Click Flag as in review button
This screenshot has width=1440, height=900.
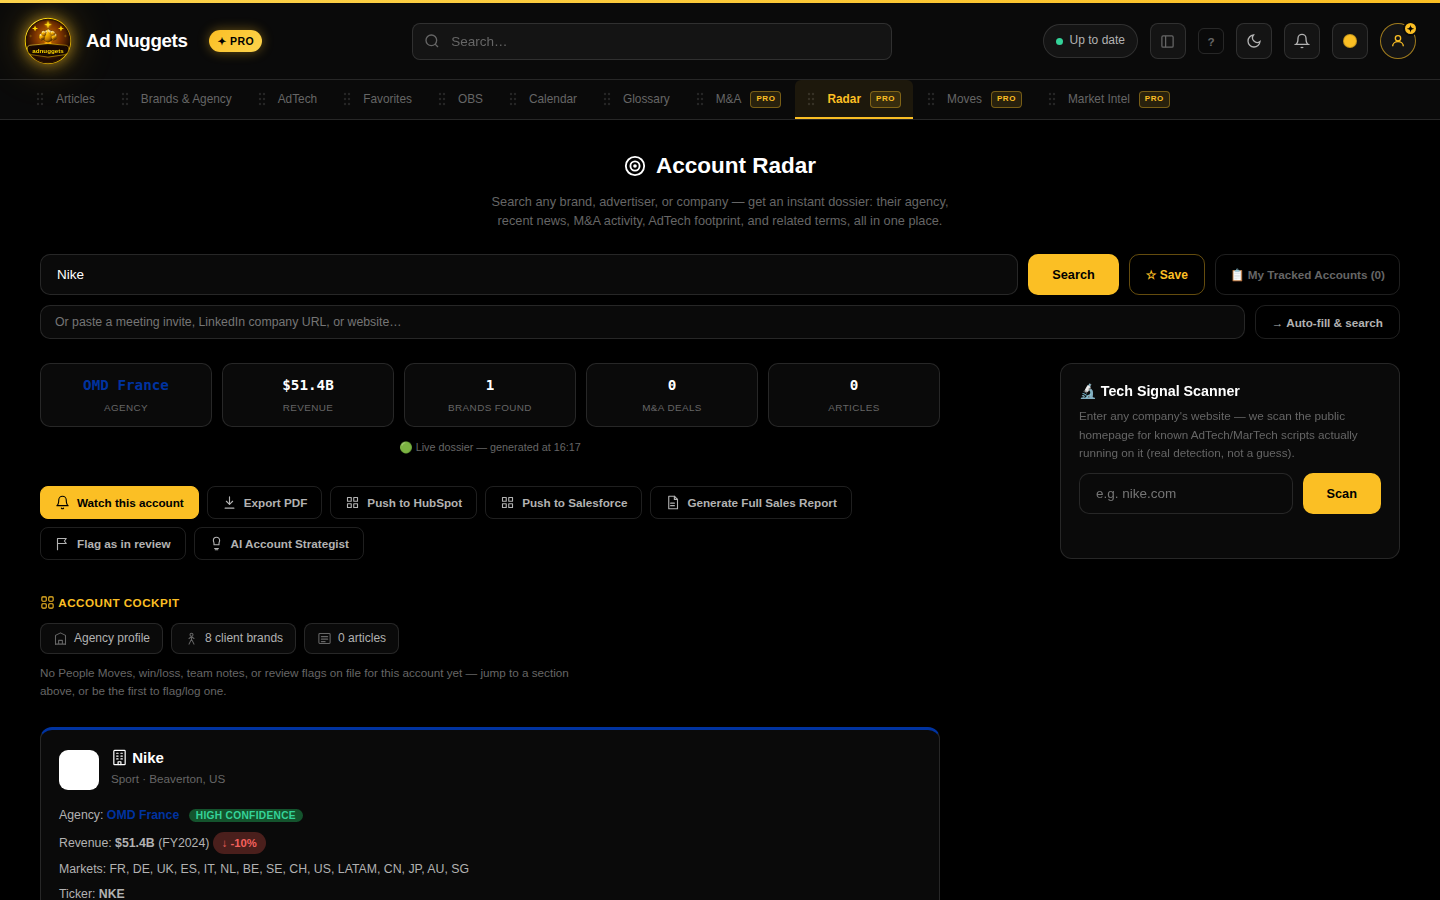point(113,544)
